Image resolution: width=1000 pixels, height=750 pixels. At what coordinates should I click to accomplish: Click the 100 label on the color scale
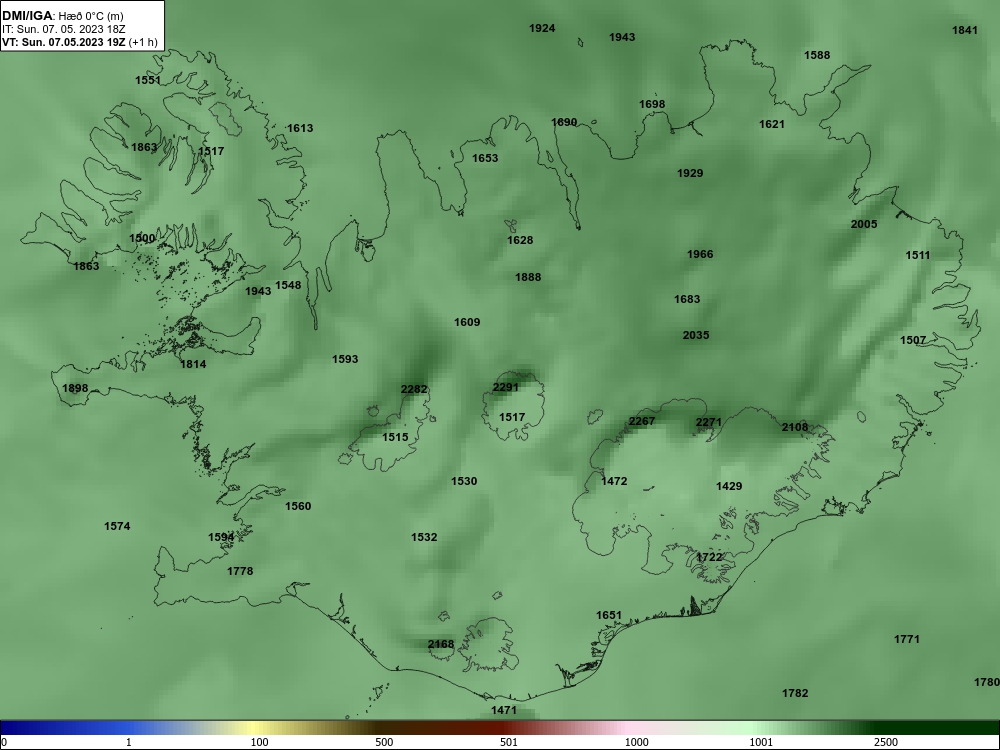259,742
